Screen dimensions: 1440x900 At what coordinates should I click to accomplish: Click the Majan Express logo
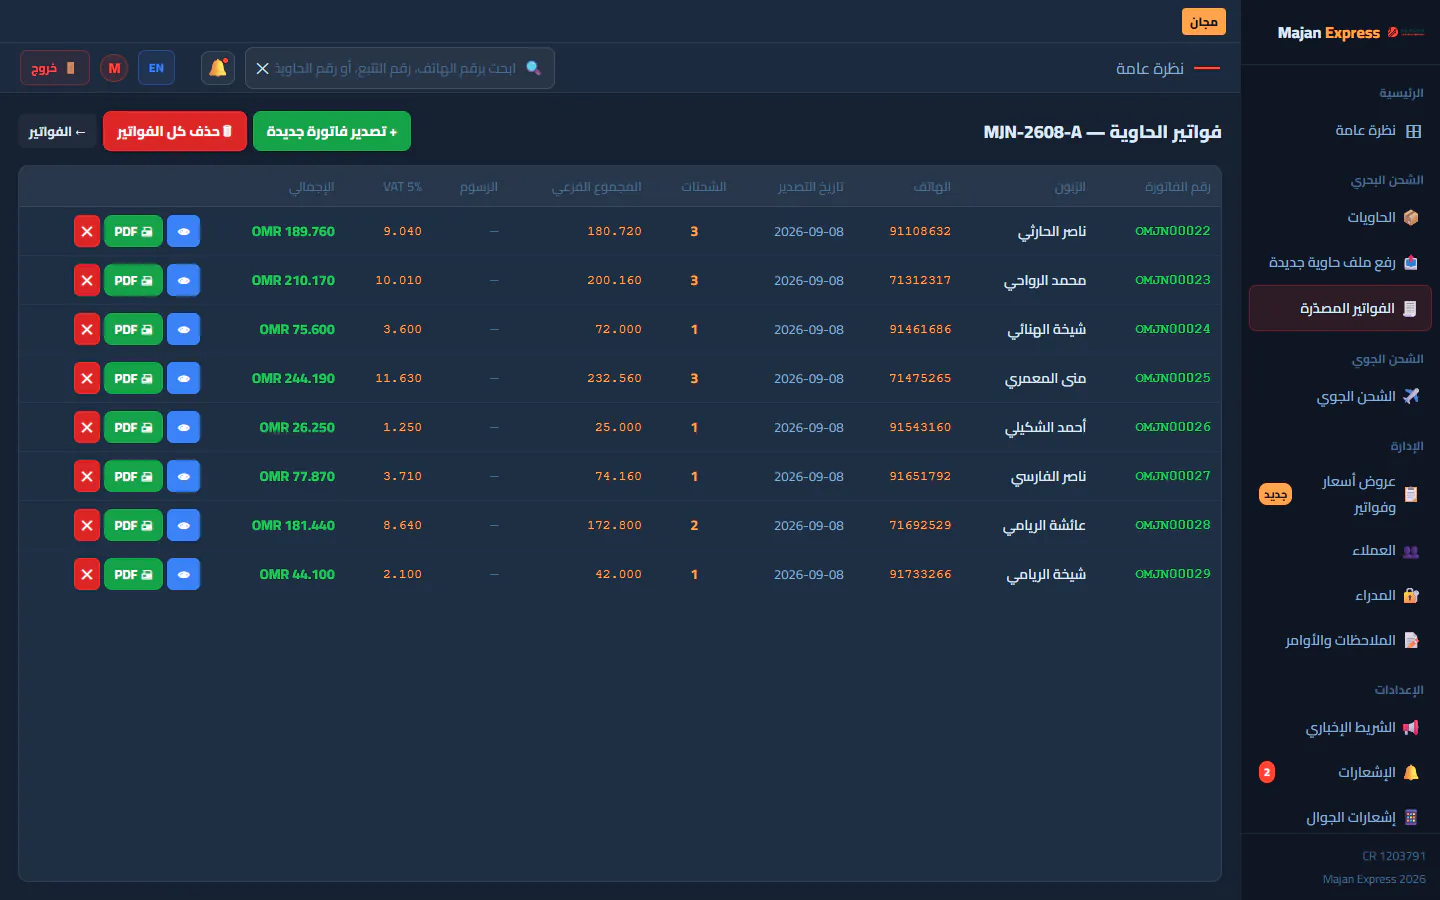click(1350, 33)
